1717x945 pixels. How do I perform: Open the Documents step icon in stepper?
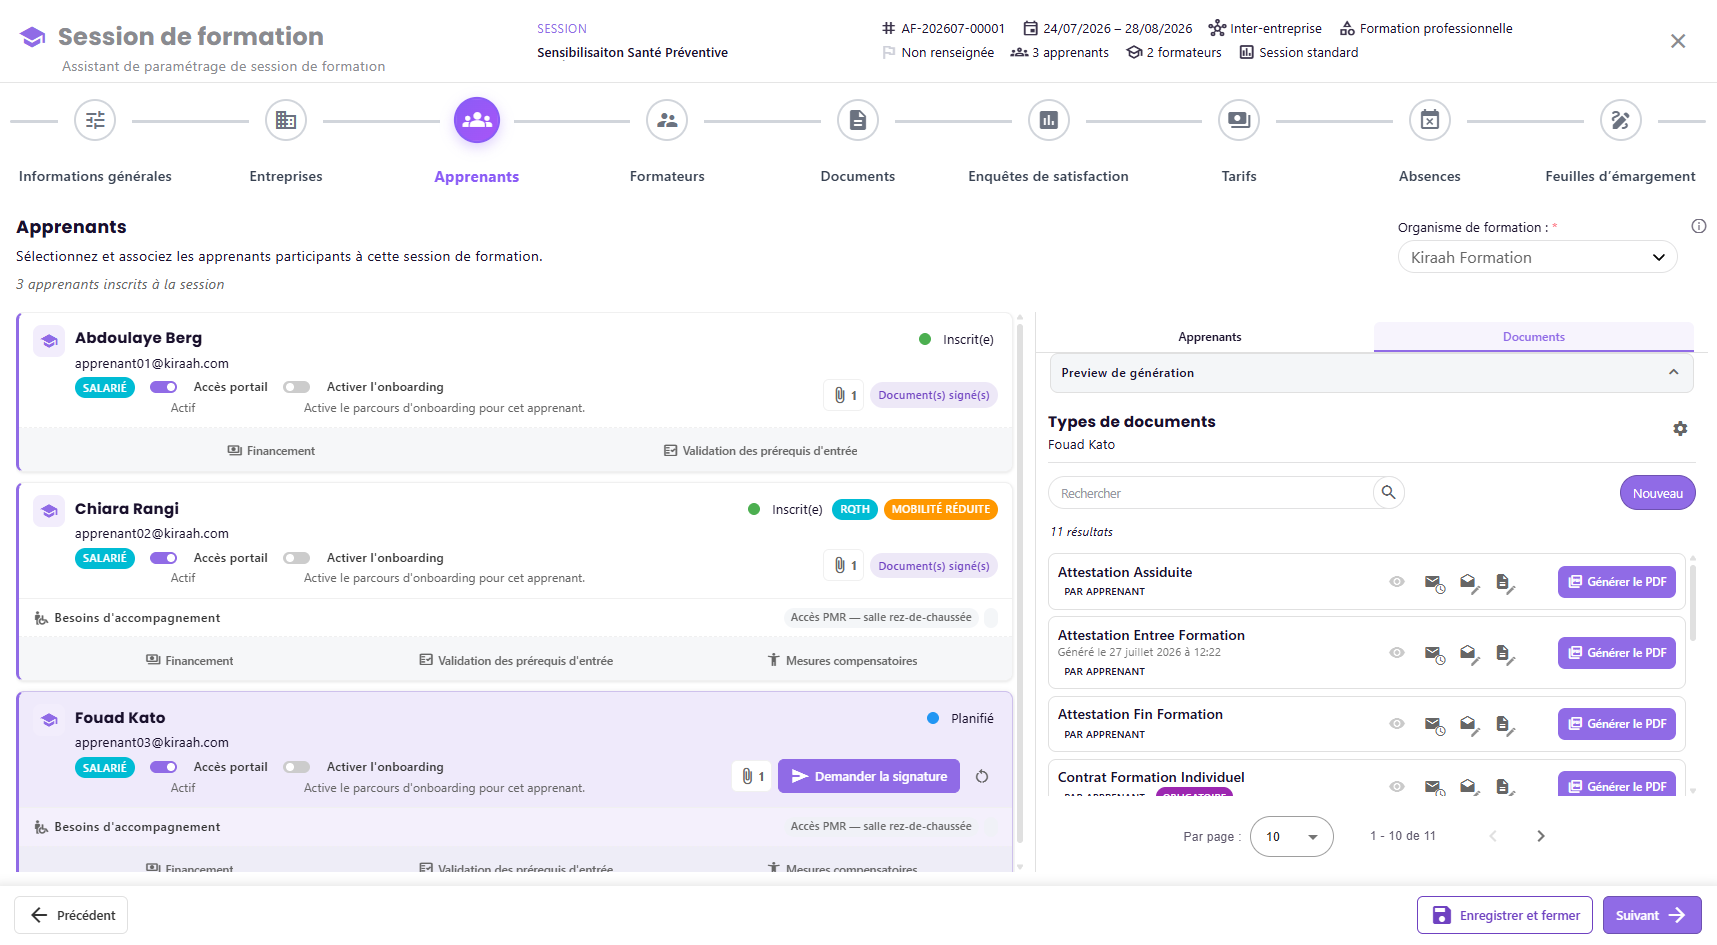tap(858, 120)
